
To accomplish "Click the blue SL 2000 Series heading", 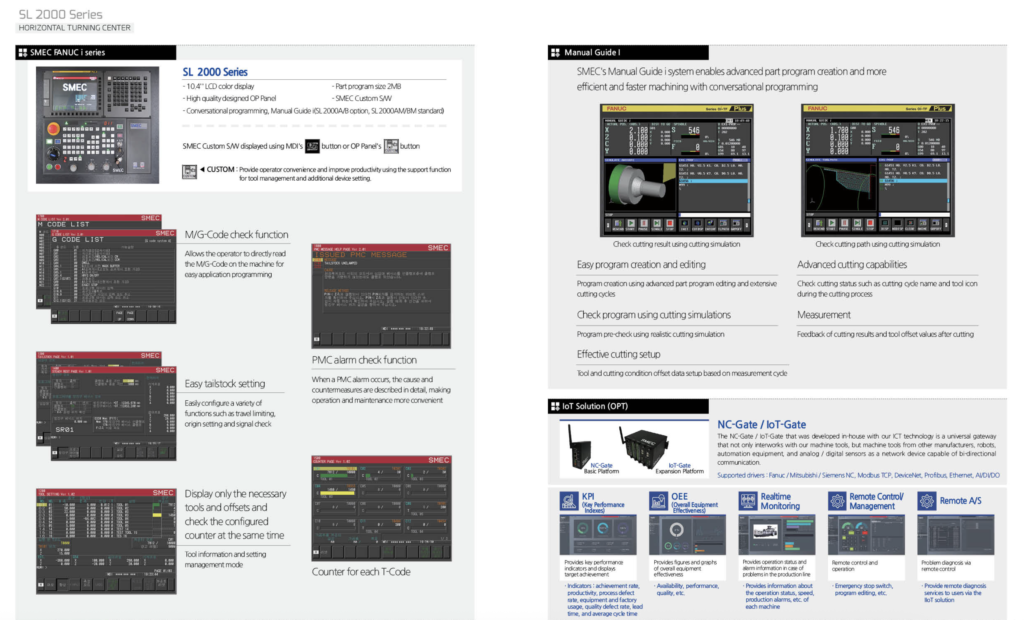I will pyautogui.click(x=215, y=72).
